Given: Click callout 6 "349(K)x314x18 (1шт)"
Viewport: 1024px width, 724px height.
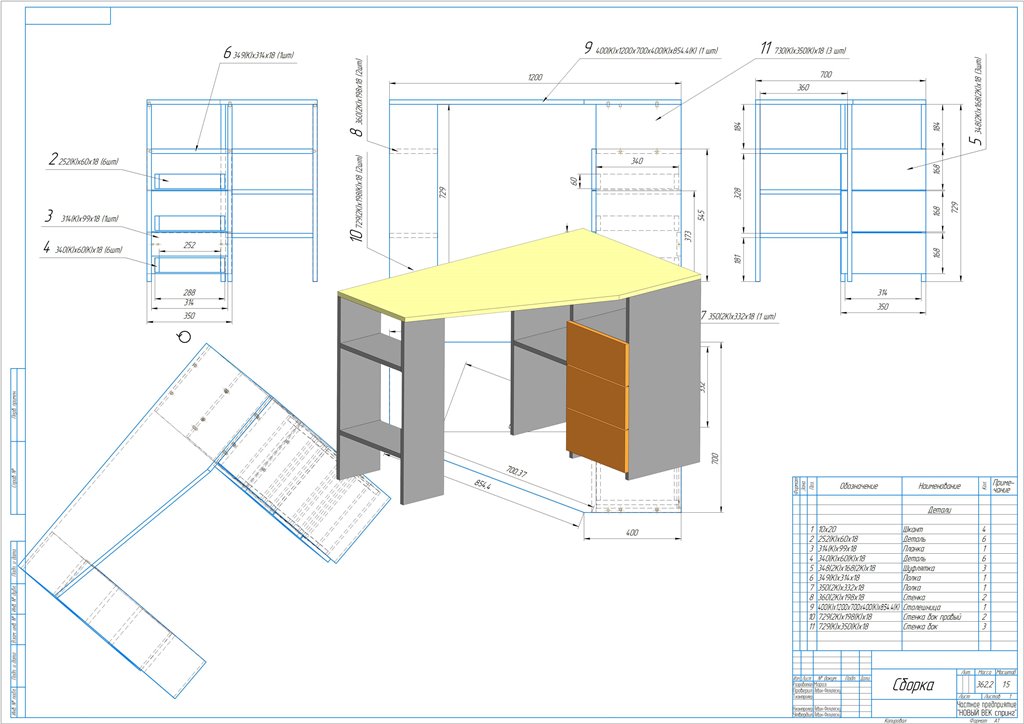Looking at the screenshot, I should tap(259, 54).
